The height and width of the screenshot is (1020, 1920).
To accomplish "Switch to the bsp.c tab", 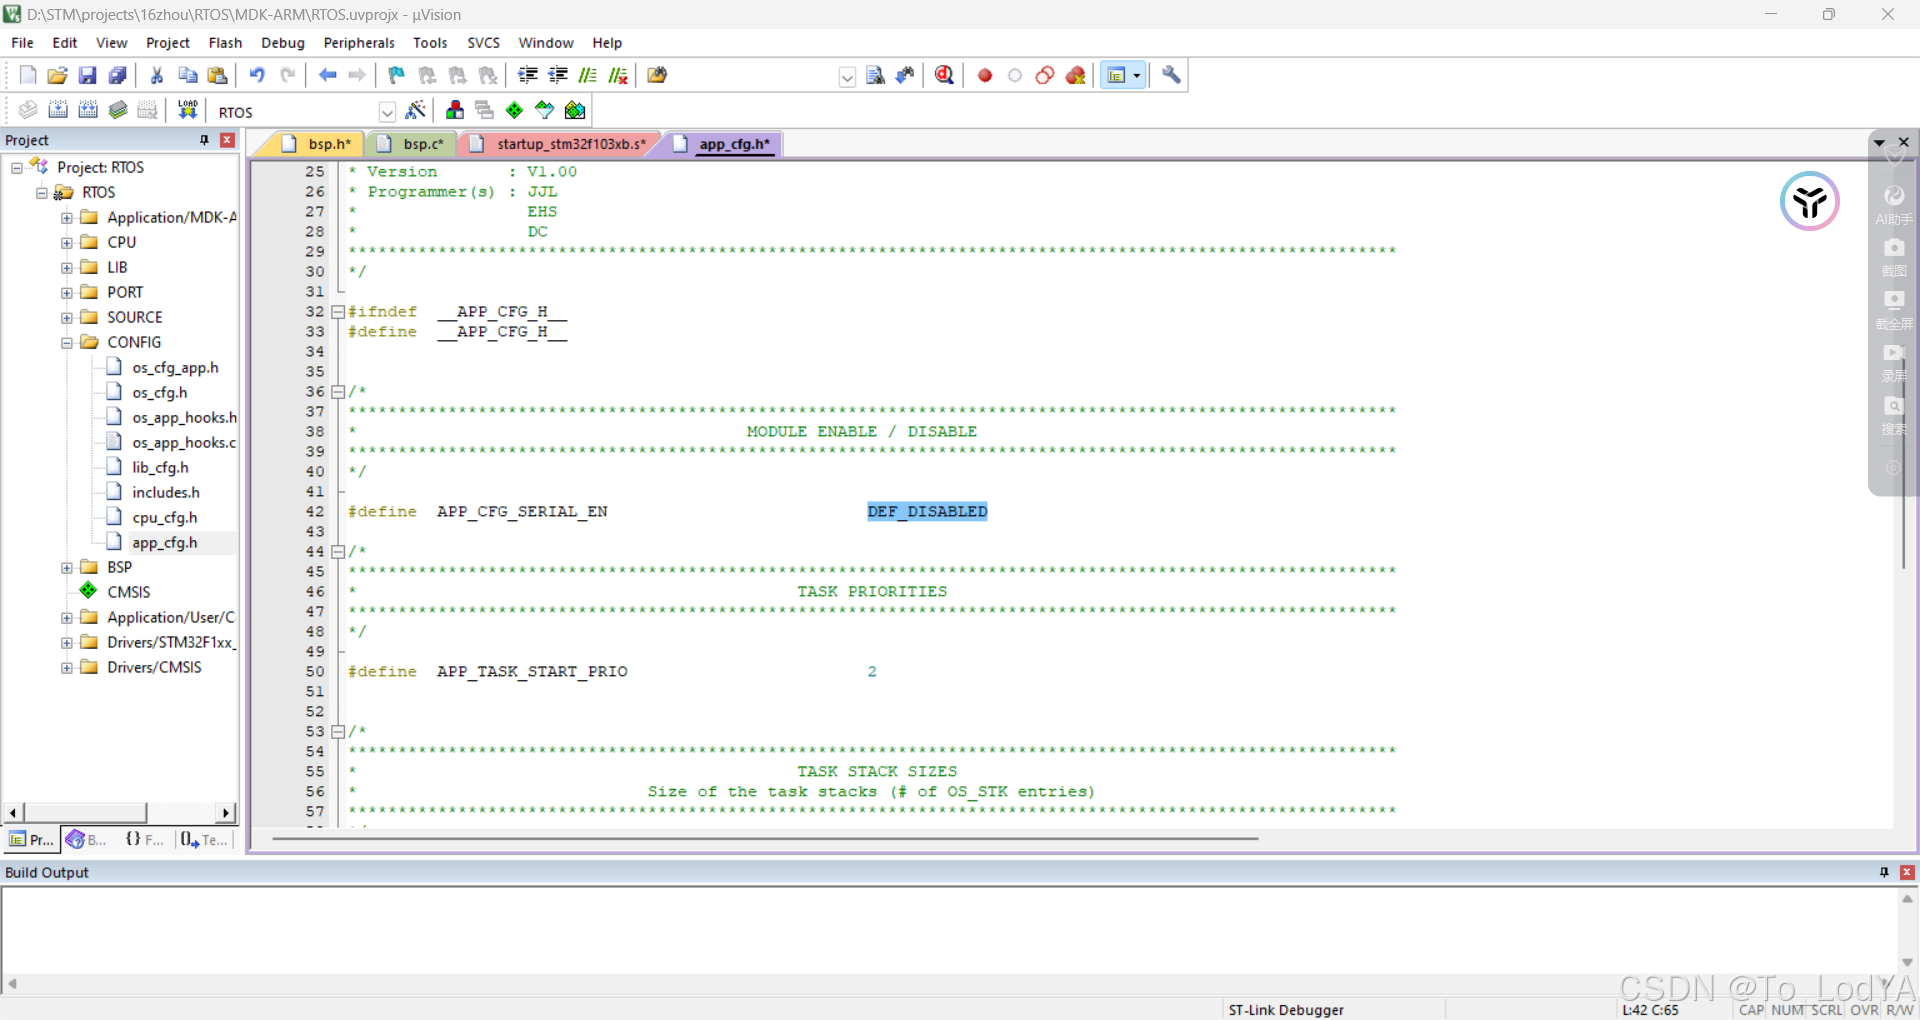I will [x=413, y=144].
